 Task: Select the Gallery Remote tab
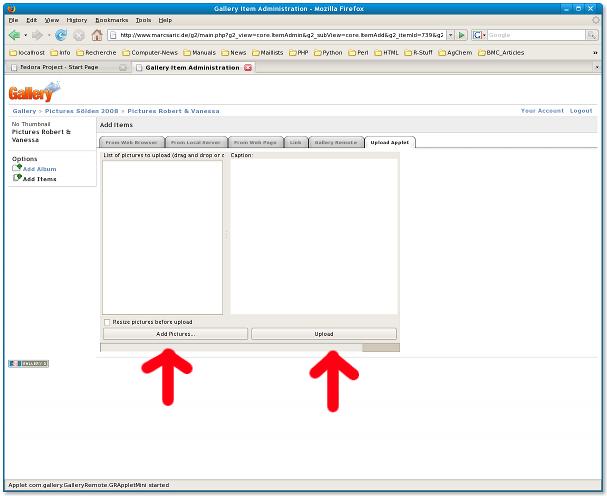tap(334, 143)
